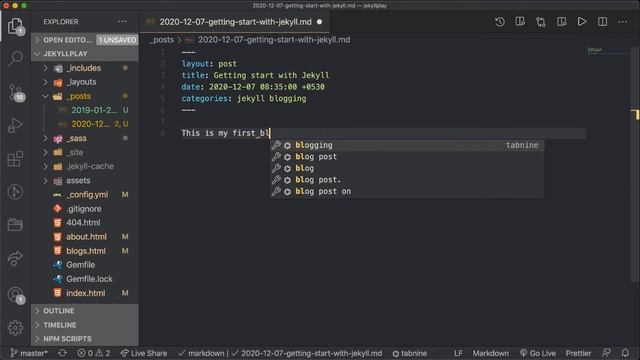The image size is (640, 360).
Task: Expand the OPEN EDITORS section
Action: [x=85, y=40]
